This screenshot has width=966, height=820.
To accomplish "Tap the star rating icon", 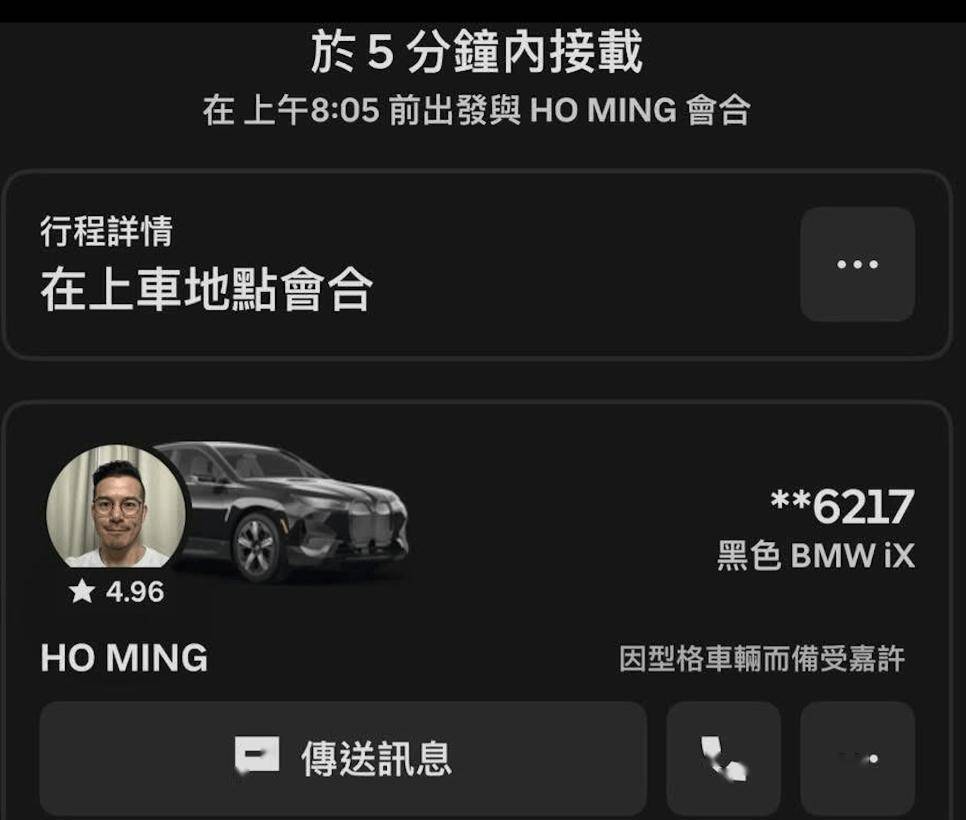I will click(x=82, y=591).
